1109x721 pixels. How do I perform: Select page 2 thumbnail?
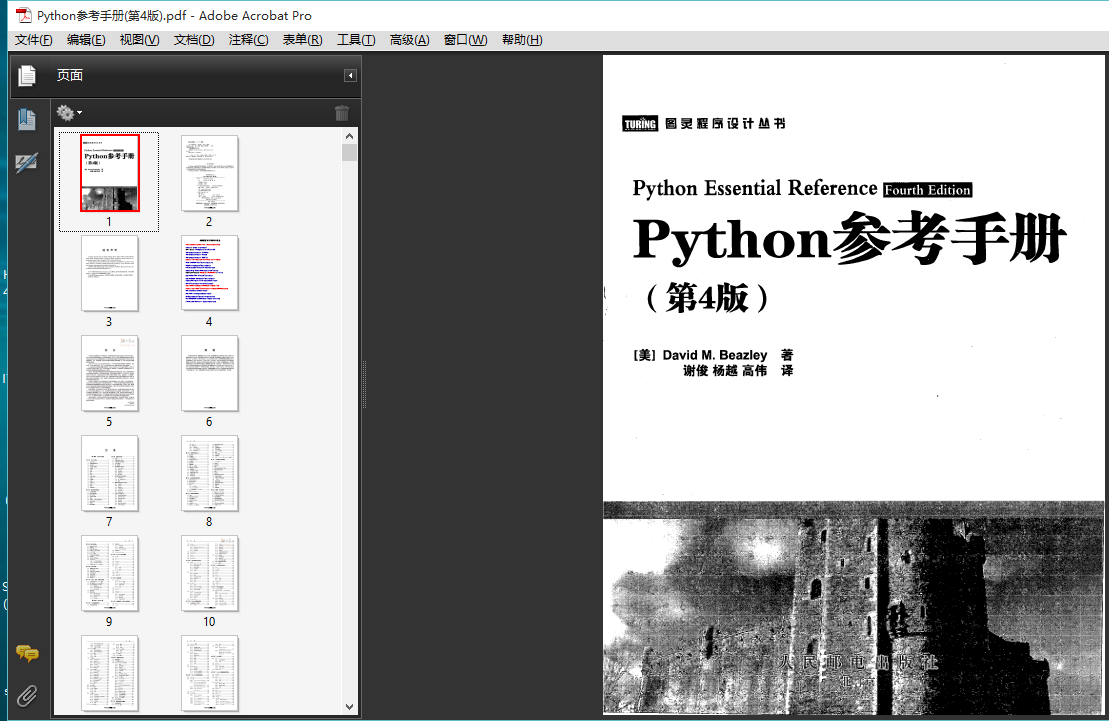point(209,173)
